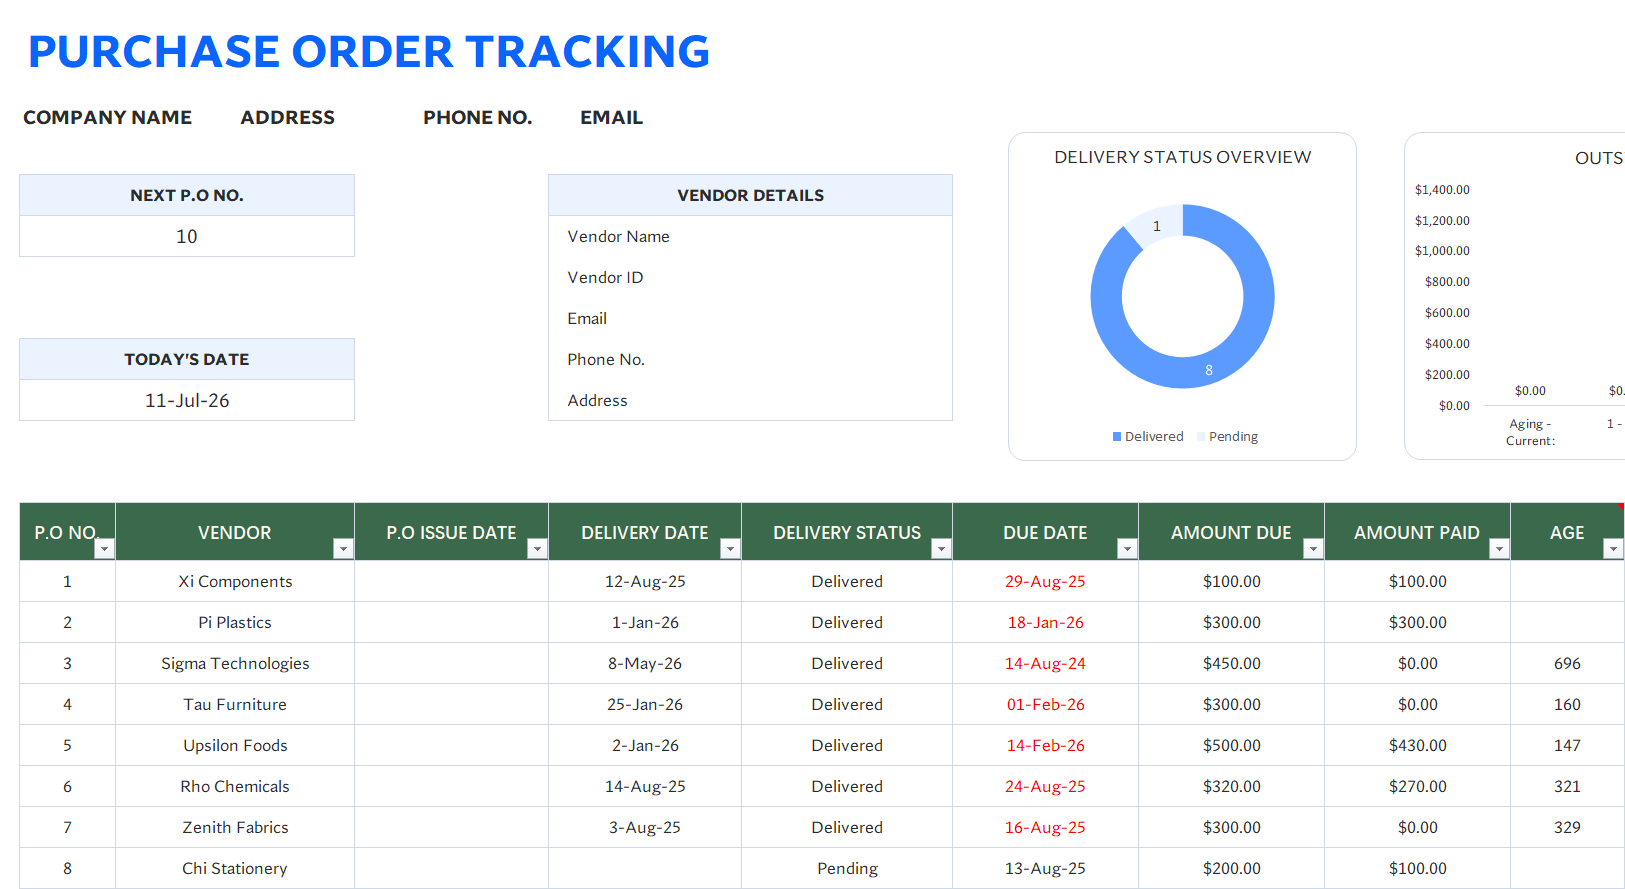Select the Rho Chemicals vendor cell
The height and width of the screenshot is (889, 1625).
pyautogui.click(x=235, y=786)
